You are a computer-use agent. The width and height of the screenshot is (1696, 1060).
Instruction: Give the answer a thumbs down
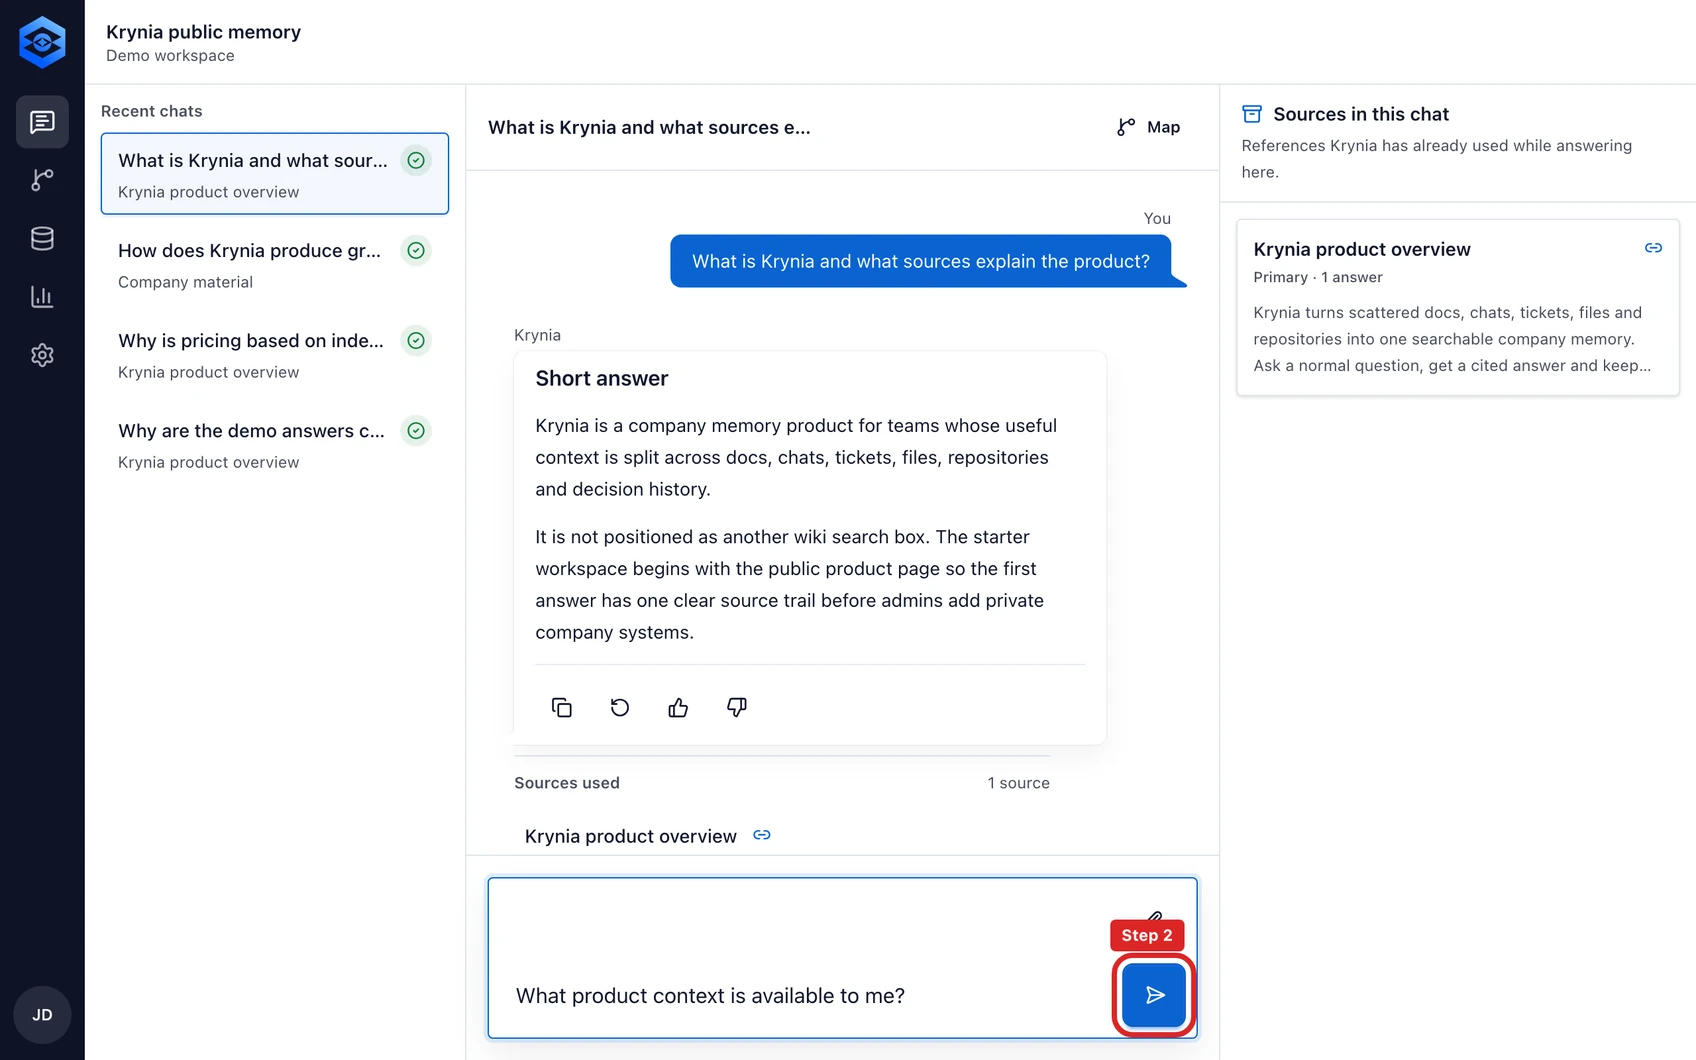tap(737, 708)
